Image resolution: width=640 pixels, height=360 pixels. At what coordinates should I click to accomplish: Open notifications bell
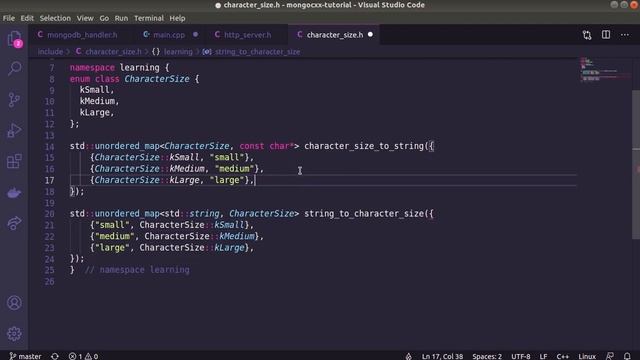[627, 356]
